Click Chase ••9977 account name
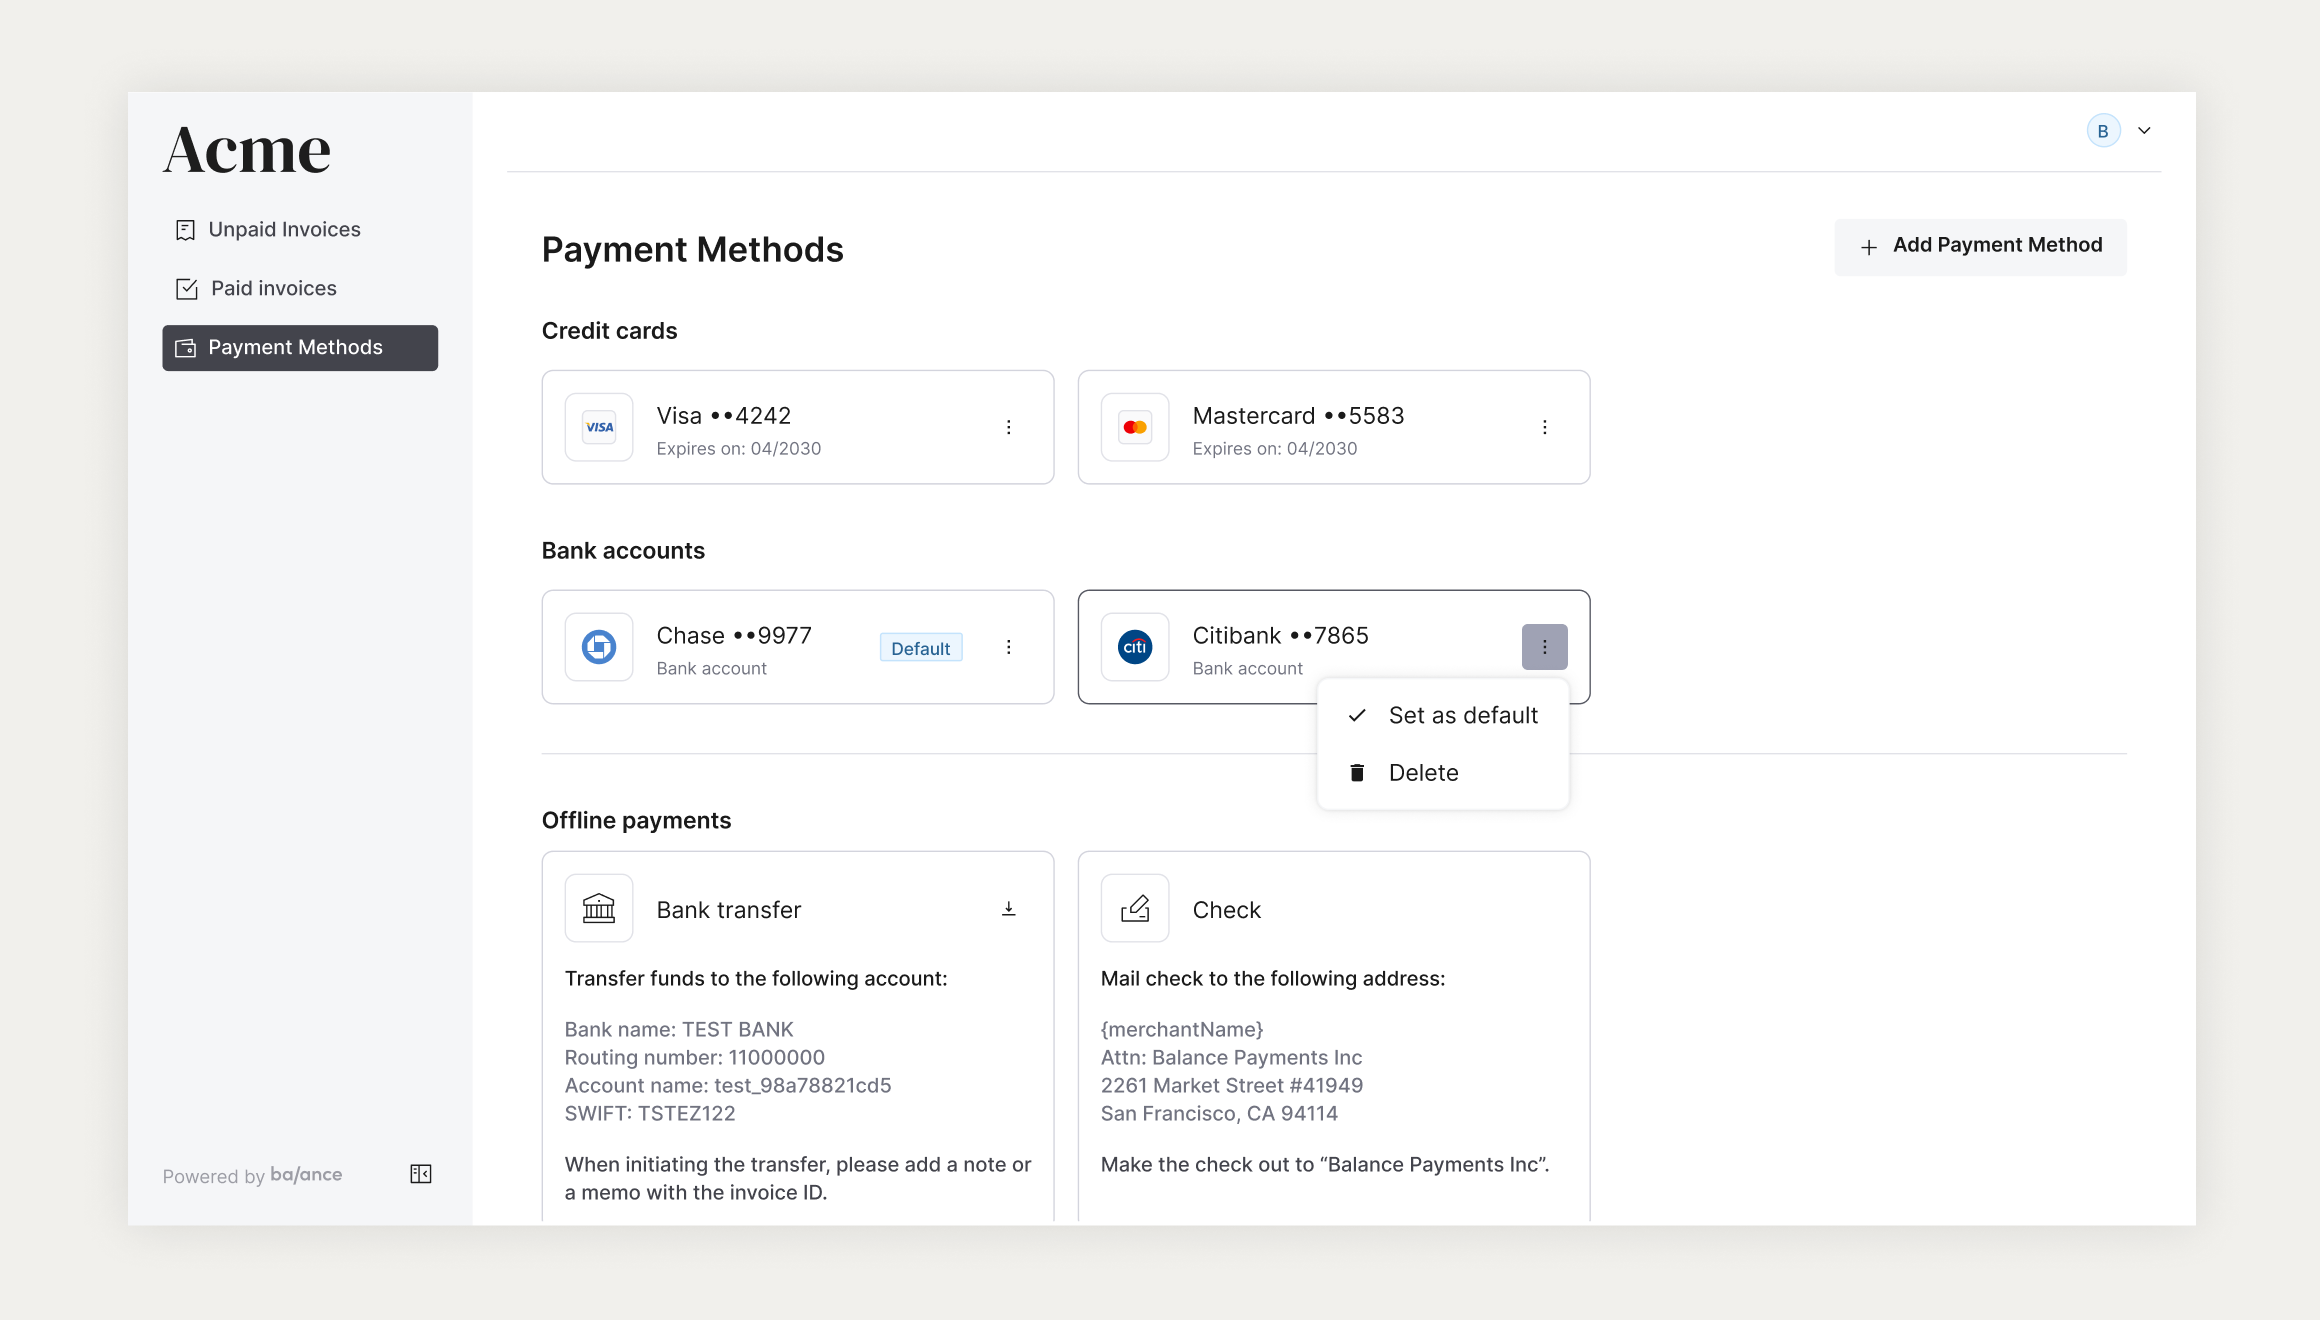 click(x=734, y=636)
